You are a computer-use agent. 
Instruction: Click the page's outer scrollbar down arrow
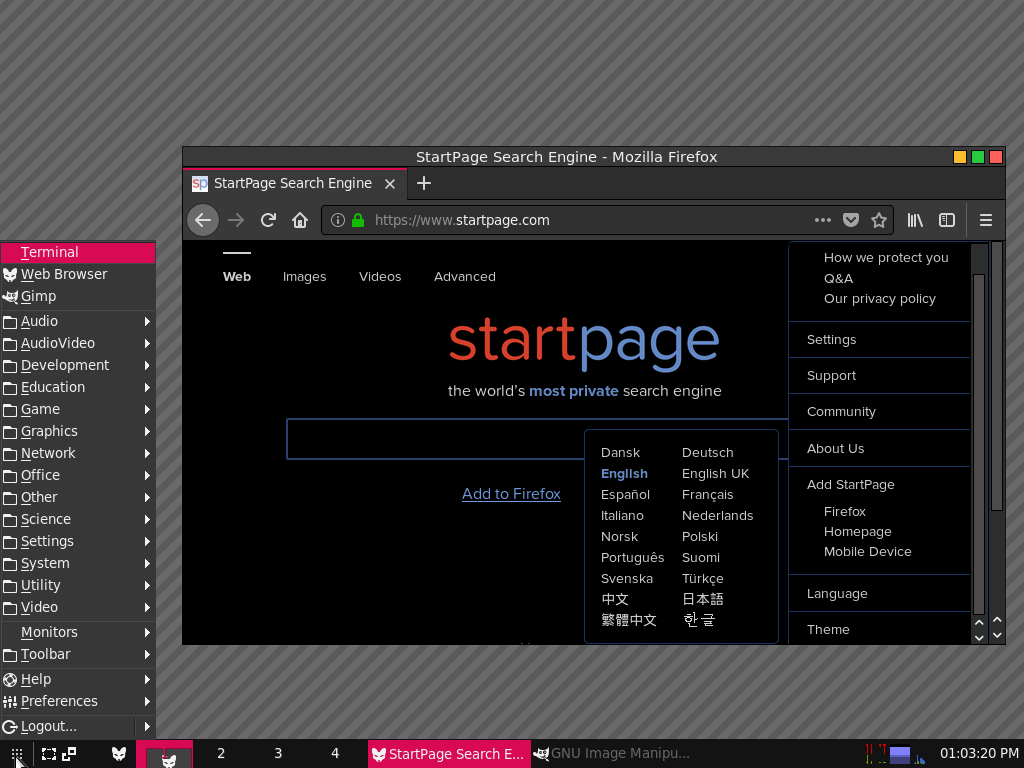click(997, 635)
